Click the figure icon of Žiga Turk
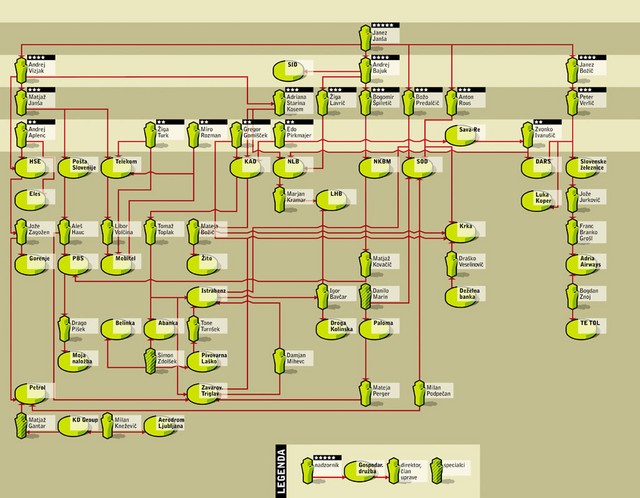Screen dimensions: 640x498 tap(150, 135)
